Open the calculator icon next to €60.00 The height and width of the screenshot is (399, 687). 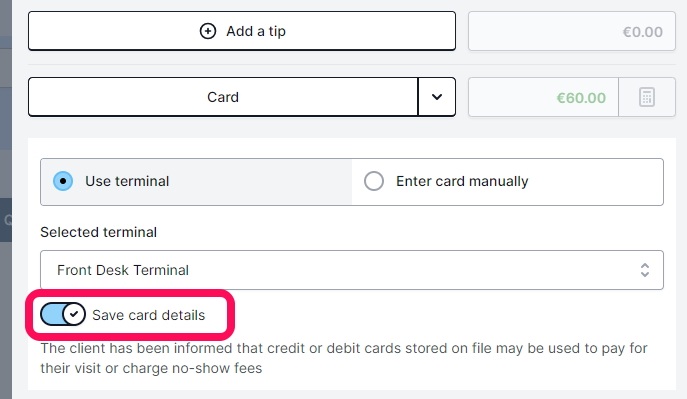(x=647, y=97)
